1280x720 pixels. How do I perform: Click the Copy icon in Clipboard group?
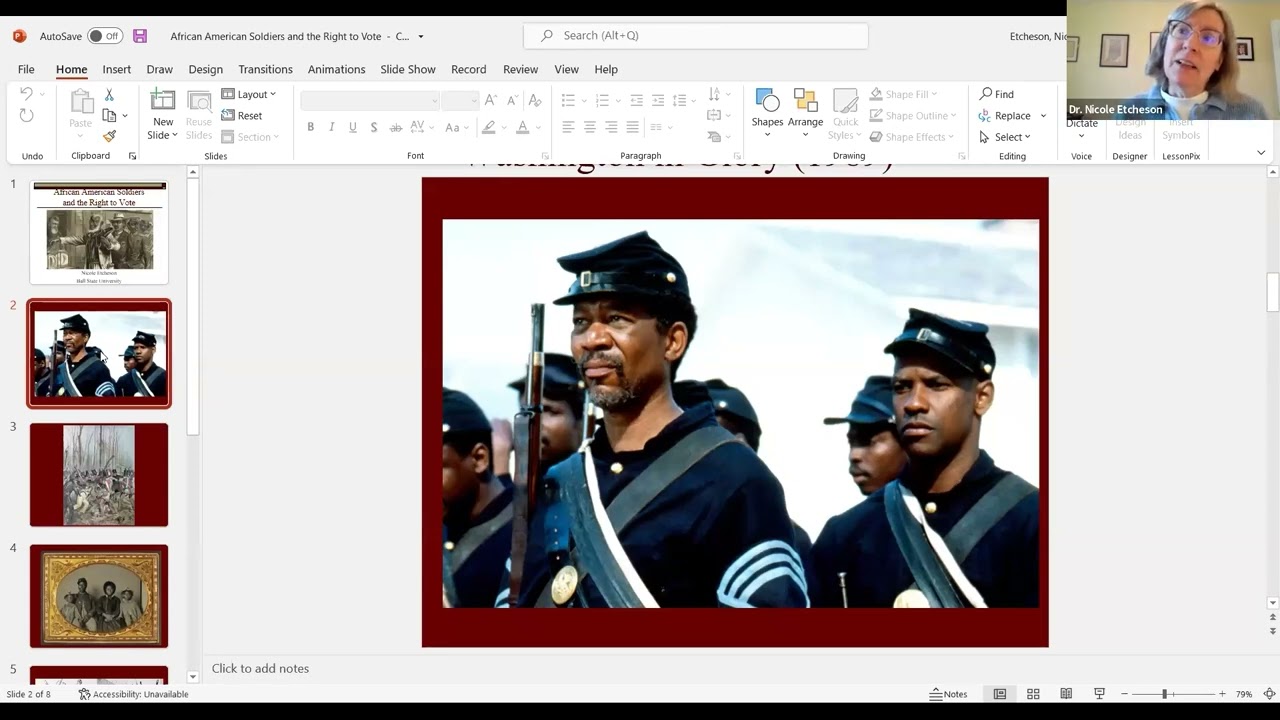(109, 115)
